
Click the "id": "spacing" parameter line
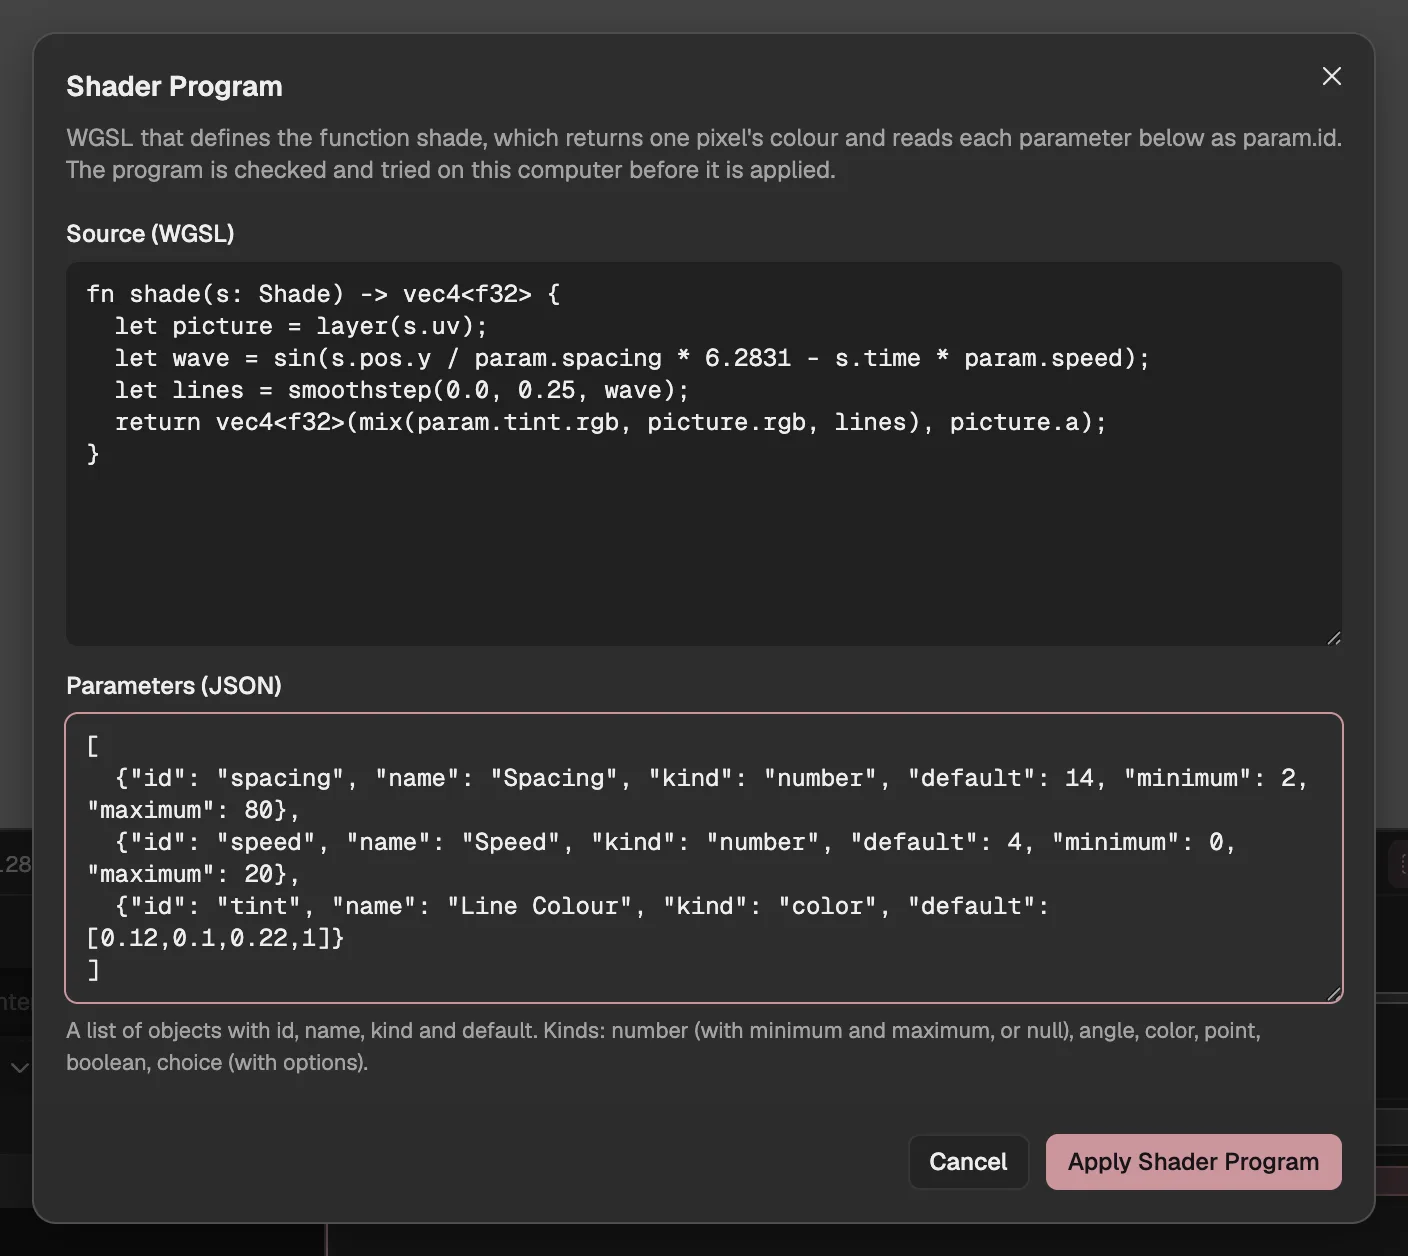click(711, 778)
